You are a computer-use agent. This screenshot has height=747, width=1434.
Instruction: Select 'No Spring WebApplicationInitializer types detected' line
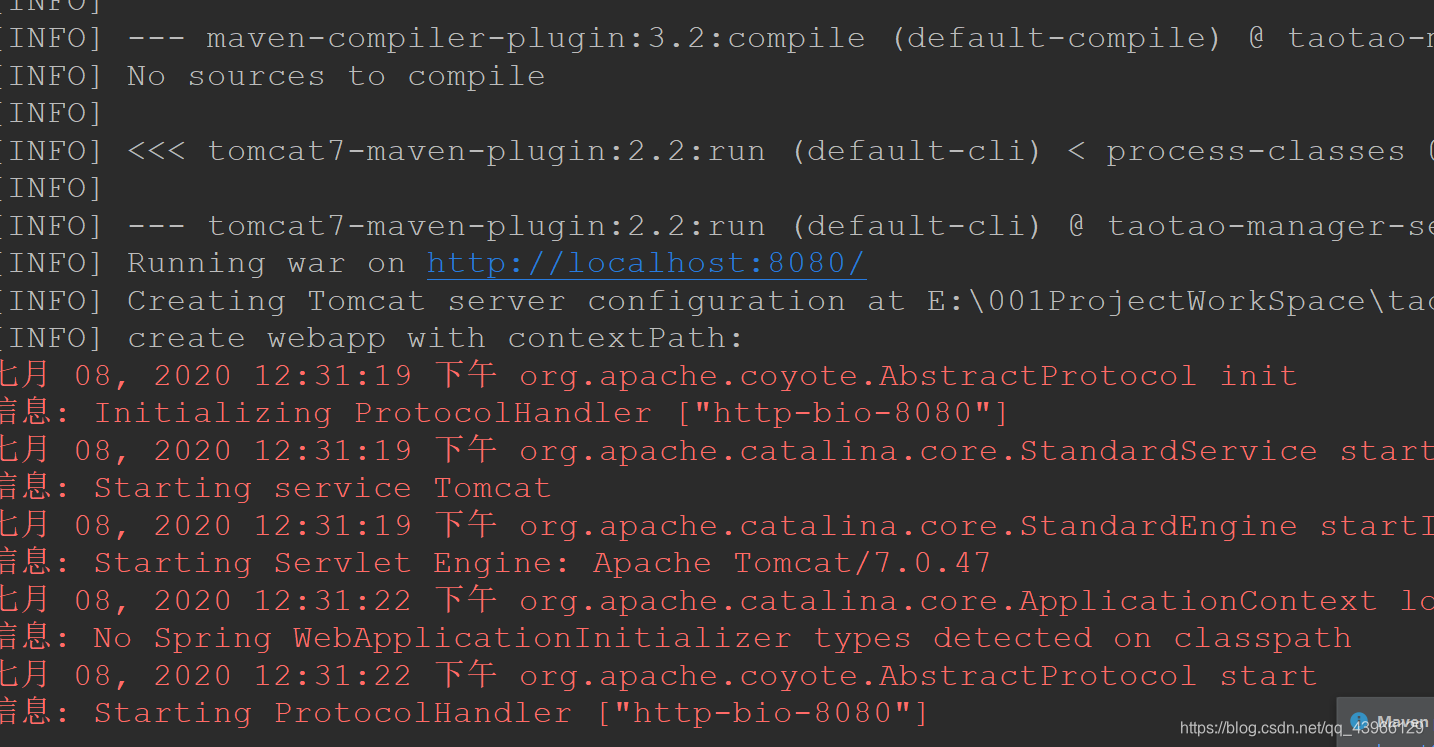676,638
